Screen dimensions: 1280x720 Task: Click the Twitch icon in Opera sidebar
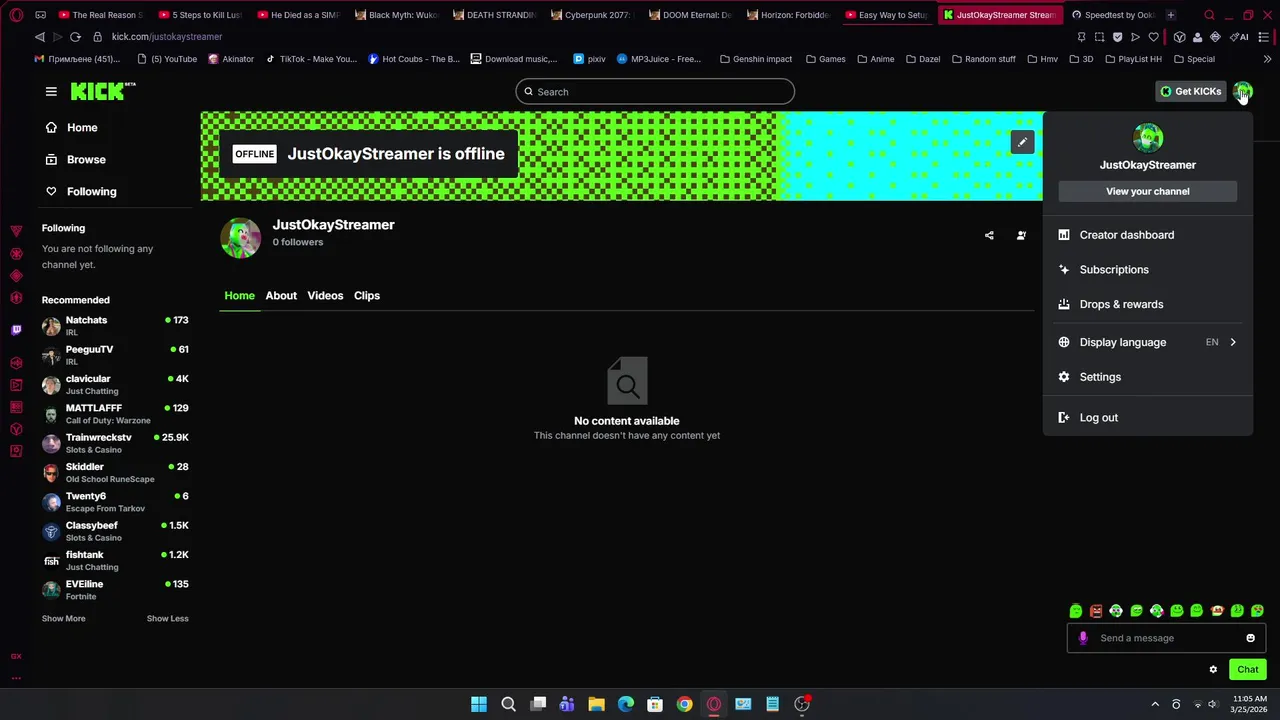click(16, 329)
